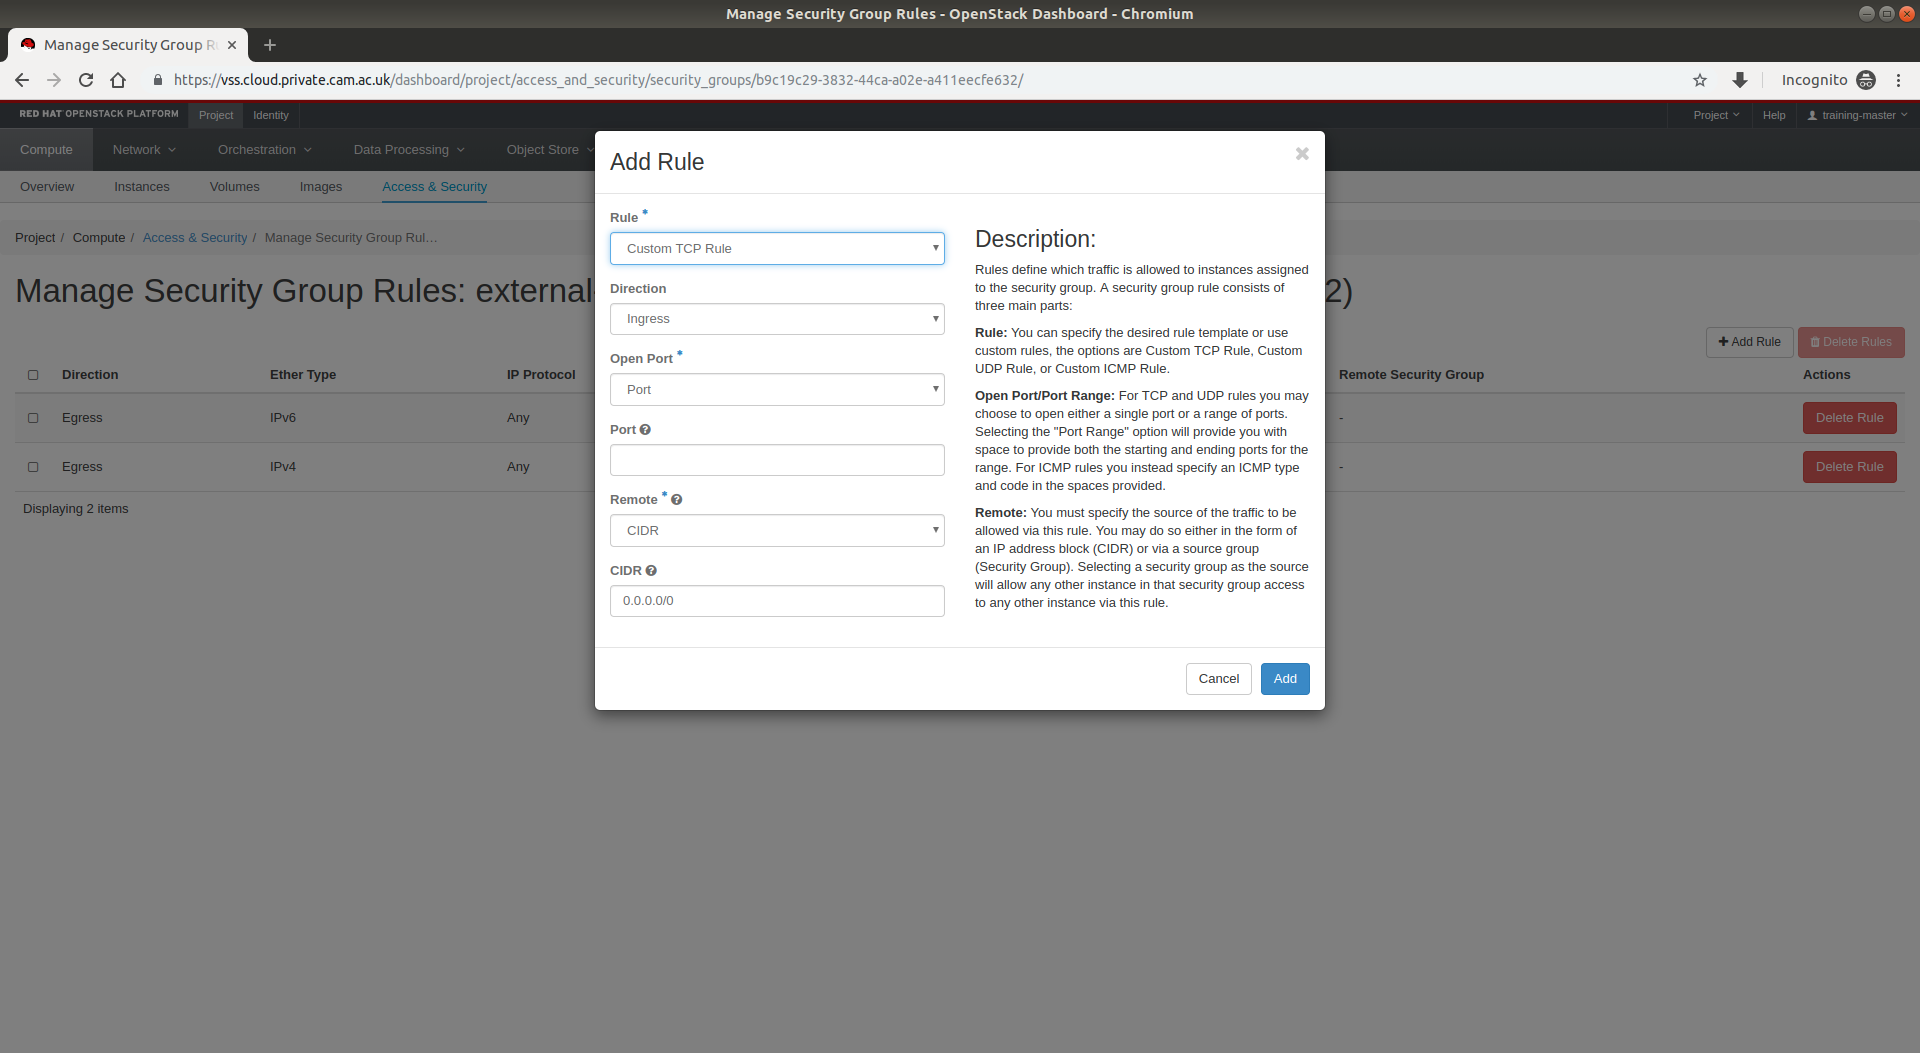
Task: Check the IPv6 Egress rule checkbox
Action: point(33,418)
